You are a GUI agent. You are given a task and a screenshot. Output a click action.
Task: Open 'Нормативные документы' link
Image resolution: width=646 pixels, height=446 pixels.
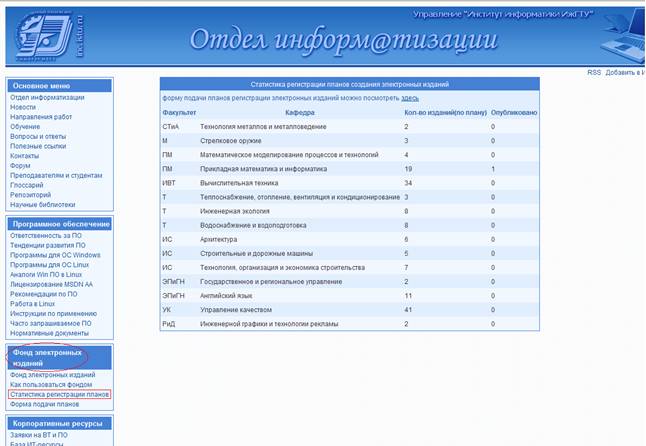pyautogui.click(x=49, y=333)
